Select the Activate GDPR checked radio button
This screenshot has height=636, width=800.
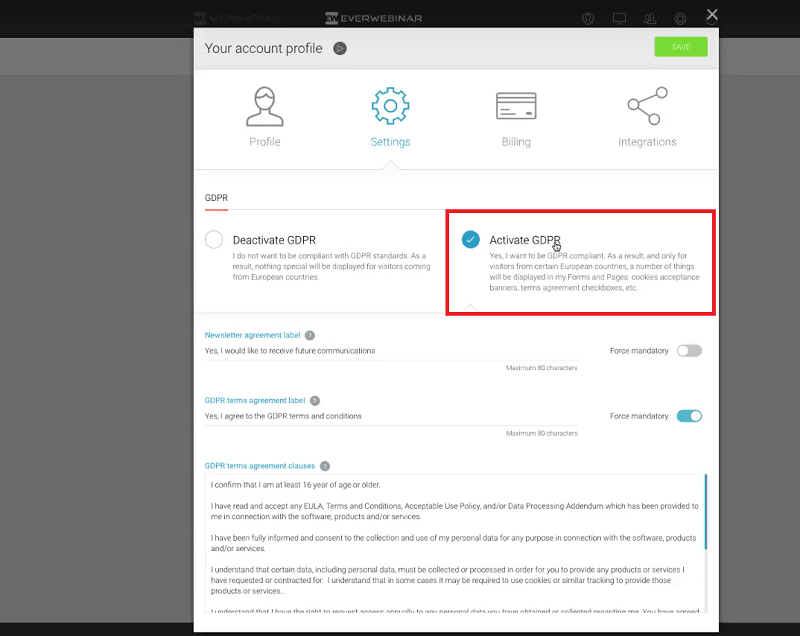tap(470, 239)
